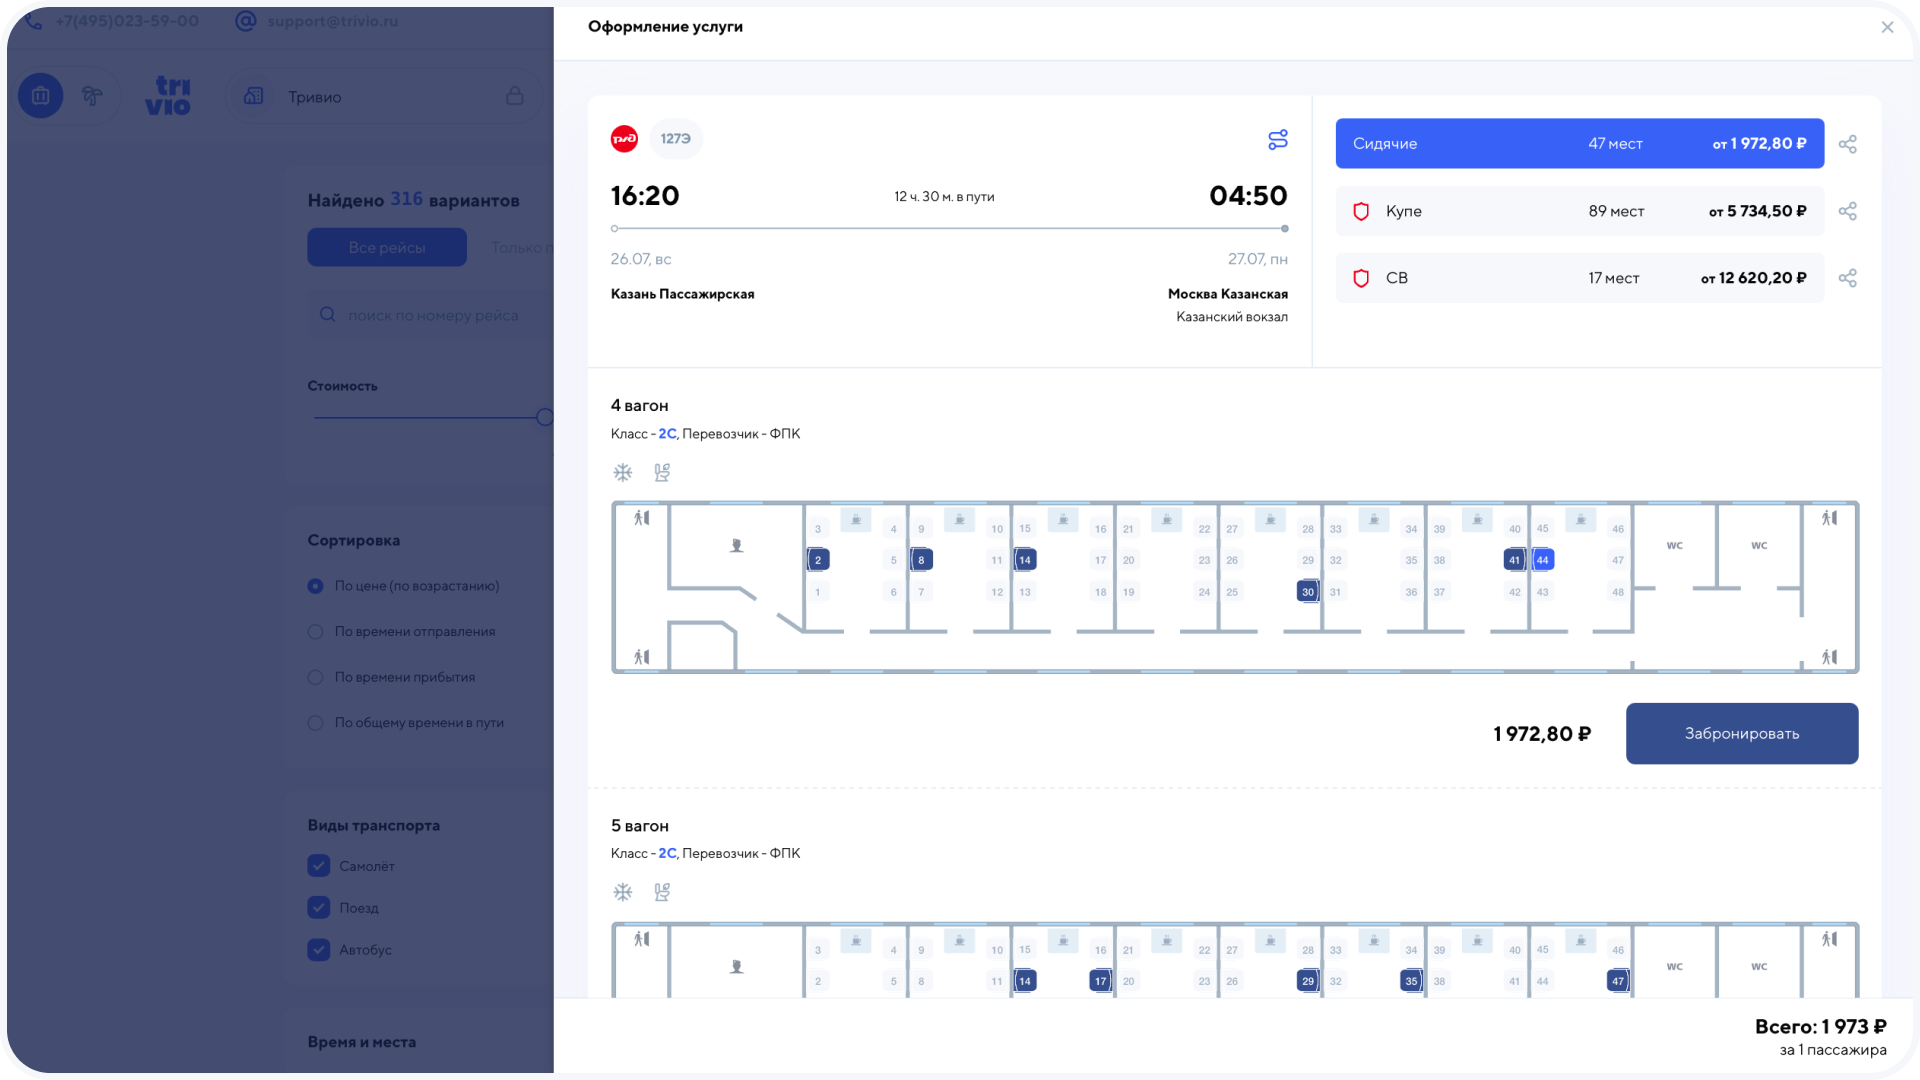Screen dimensions: 1920x1080
Task: Select sorting По общему времени в пути
Action: click(x=315, y=723)
